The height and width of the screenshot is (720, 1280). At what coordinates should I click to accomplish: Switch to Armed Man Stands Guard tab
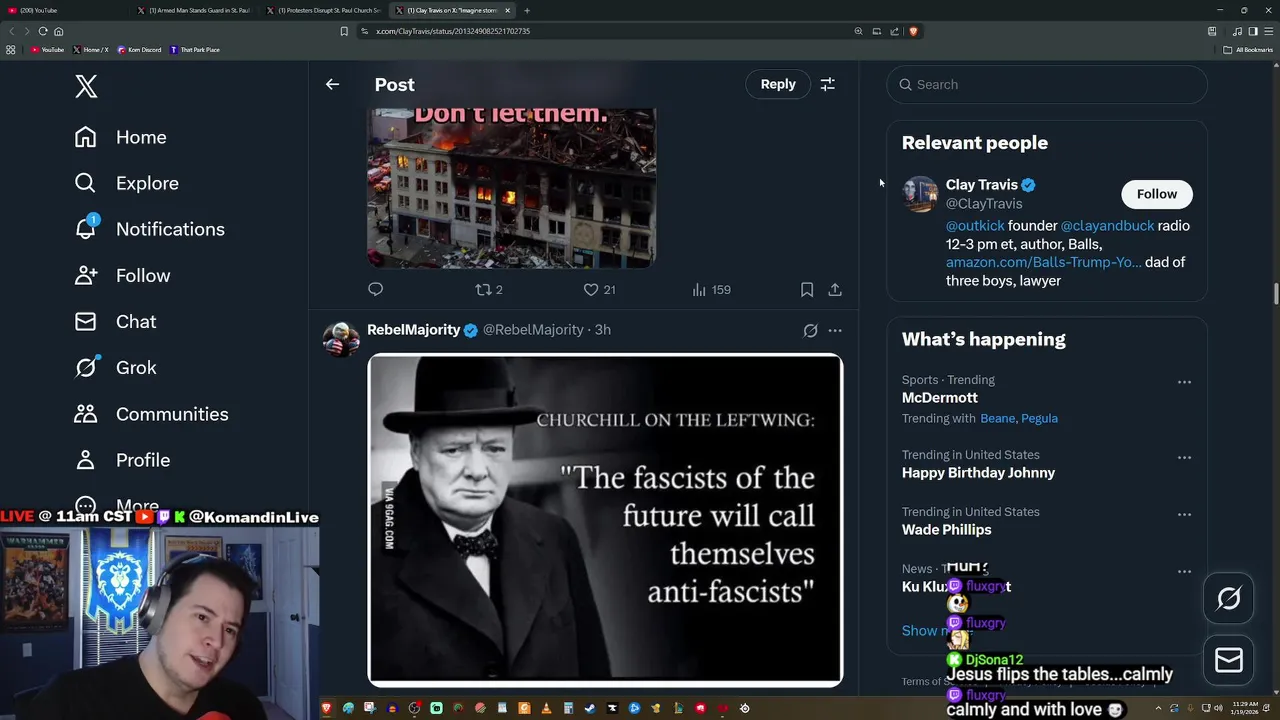194,10
